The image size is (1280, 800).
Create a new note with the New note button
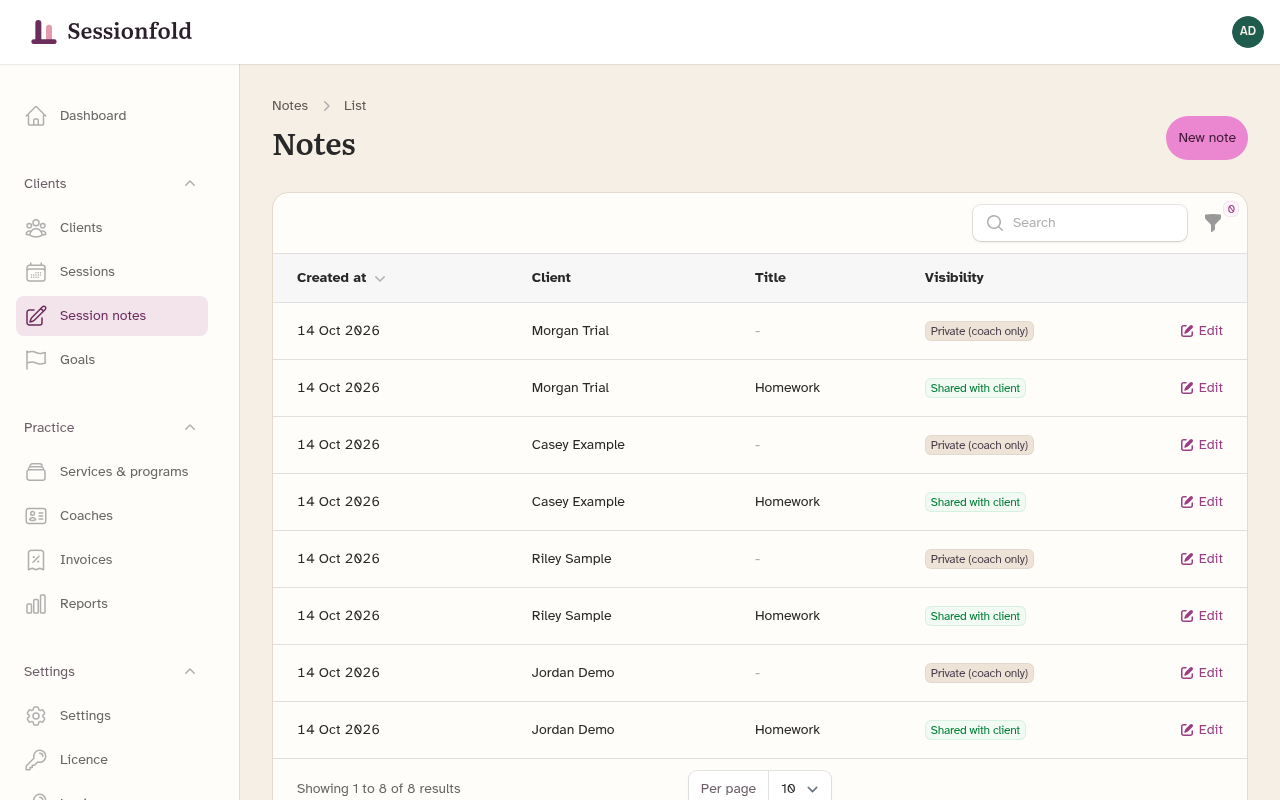coord(1207,138)
